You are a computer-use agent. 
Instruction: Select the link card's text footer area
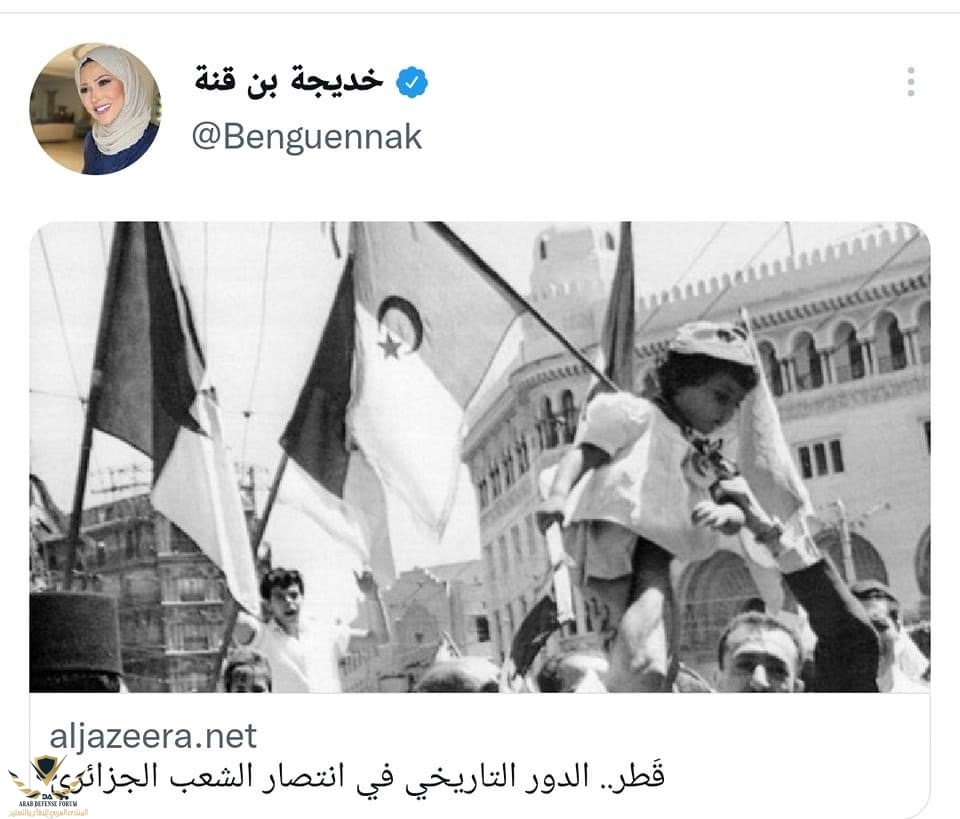click(x=480, y=756)
